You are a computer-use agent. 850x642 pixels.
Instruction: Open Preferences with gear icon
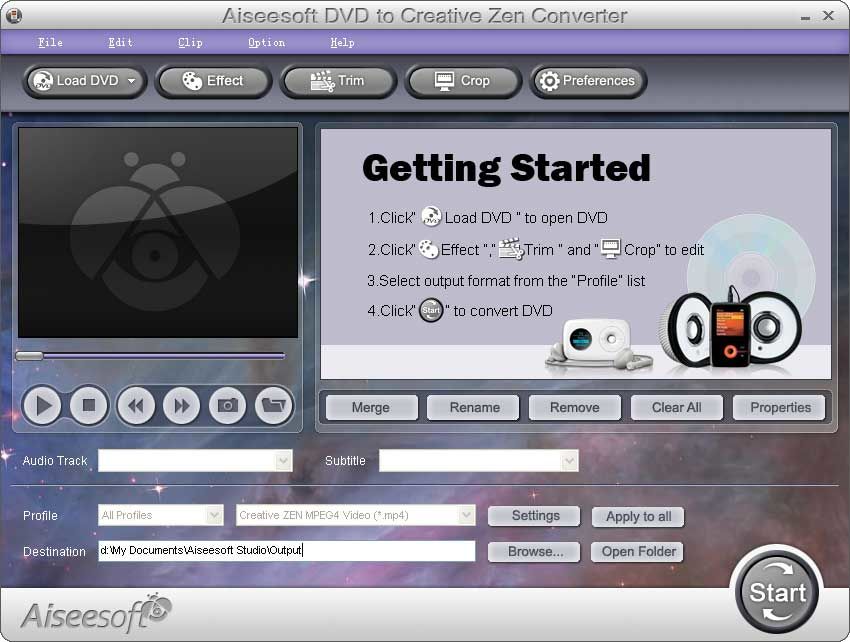pos(588,81)
